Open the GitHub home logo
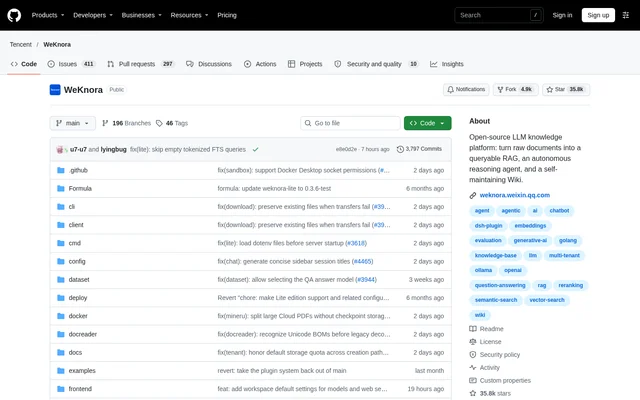 point(14,16)
